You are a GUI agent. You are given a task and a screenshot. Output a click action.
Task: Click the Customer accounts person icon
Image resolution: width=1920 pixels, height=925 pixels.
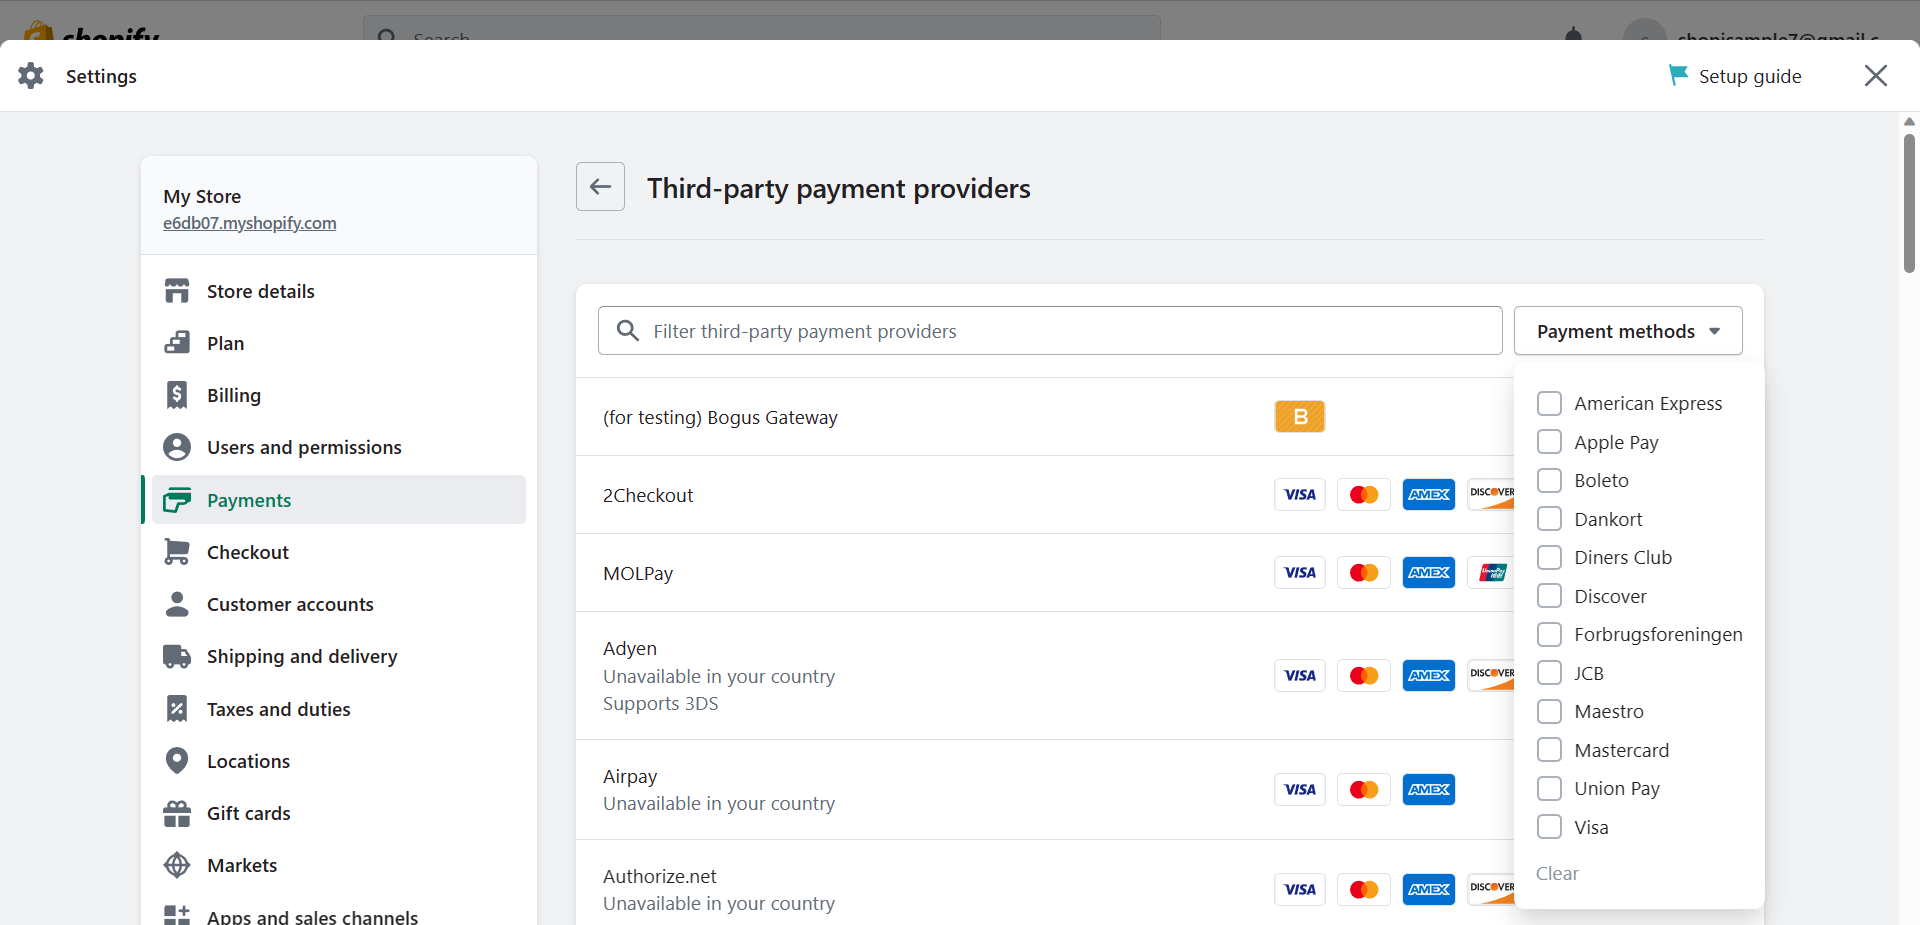177,604
